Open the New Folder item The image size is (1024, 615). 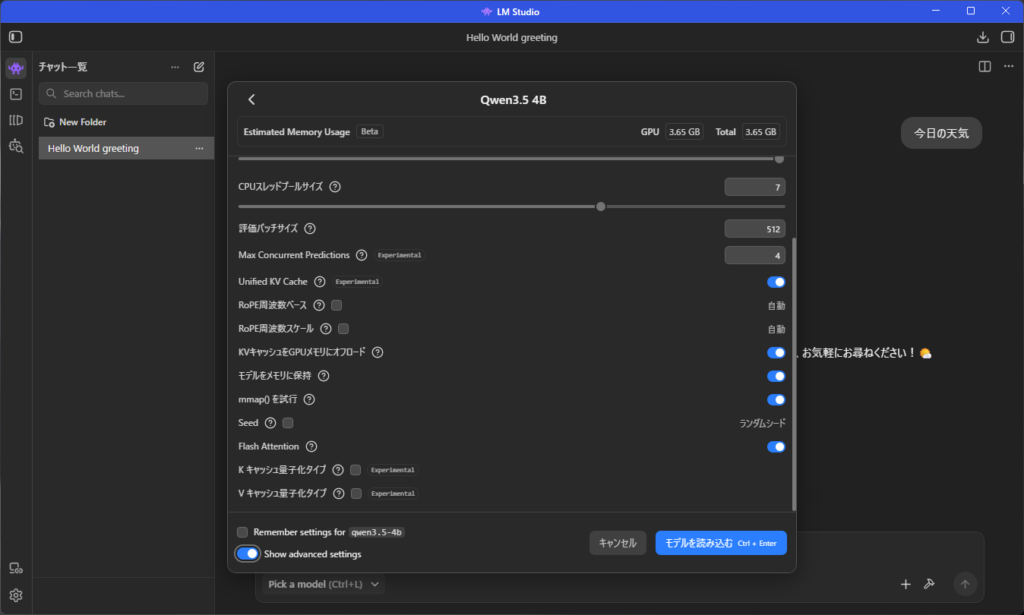point(82,122)
